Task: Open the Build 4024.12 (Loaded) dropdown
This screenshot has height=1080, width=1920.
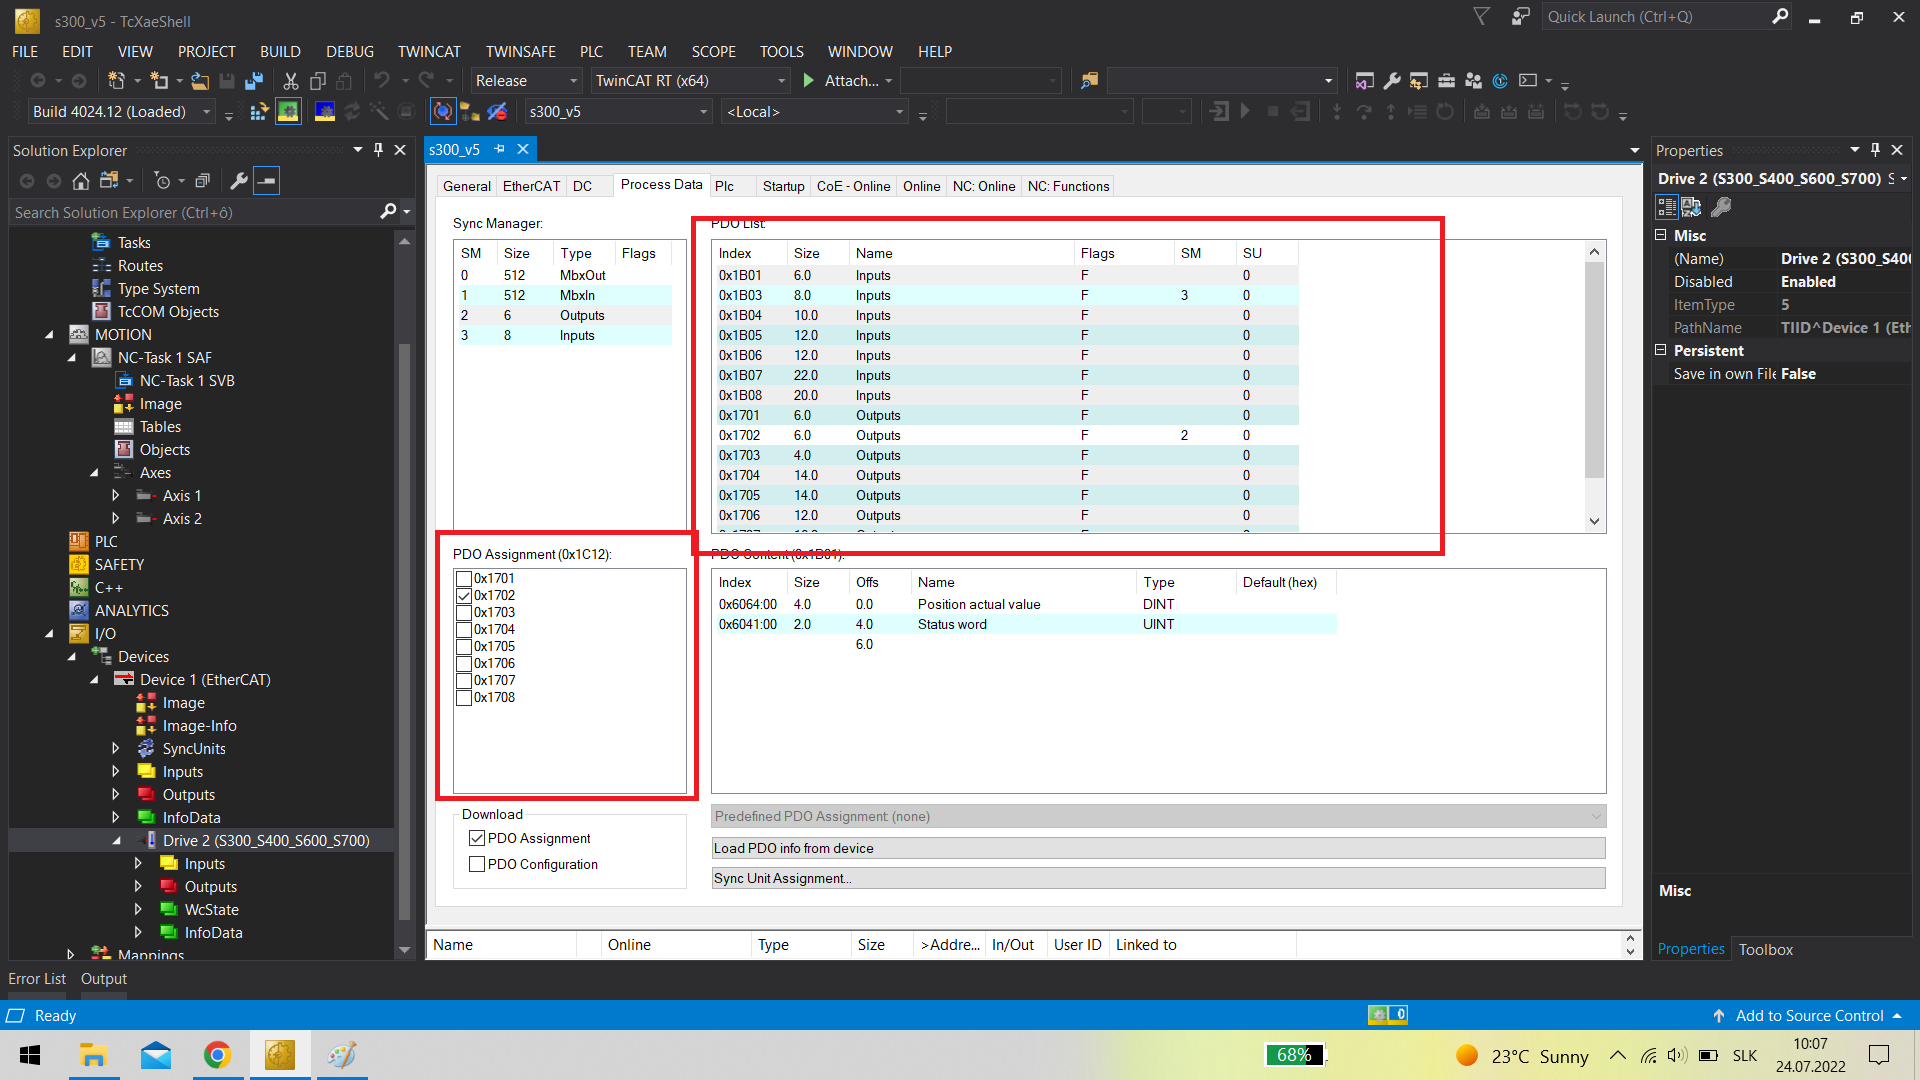Action: (120, 112)
